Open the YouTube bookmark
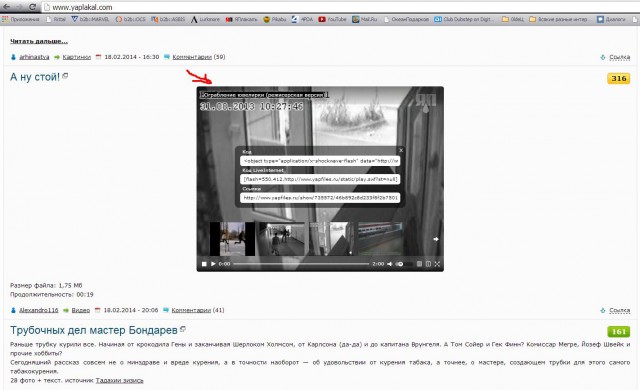Viewport: 640px width, 390px height. pos(332,19)
